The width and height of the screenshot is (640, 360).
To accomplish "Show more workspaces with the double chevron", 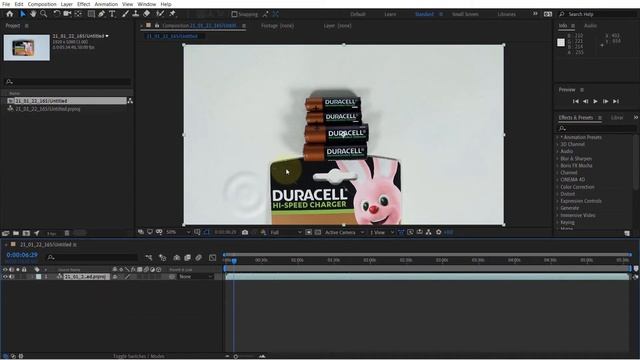I will (535, 14).
